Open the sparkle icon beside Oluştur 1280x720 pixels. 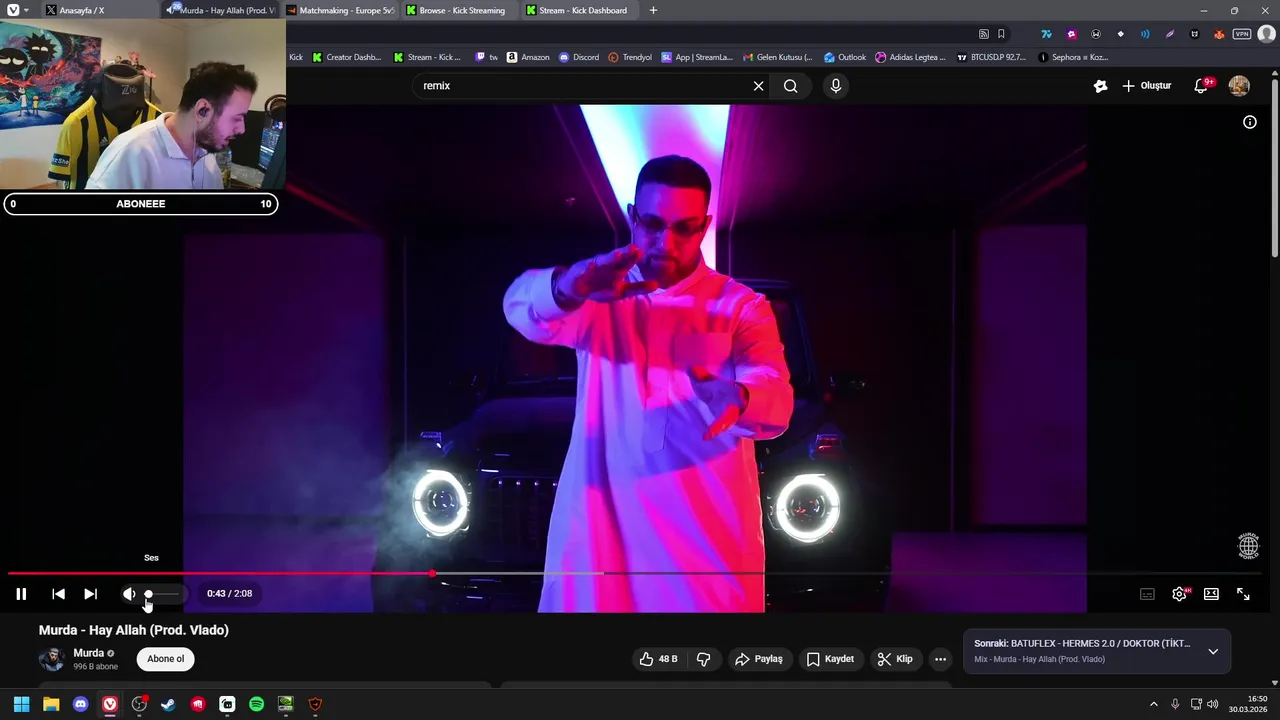(1100, 86)
